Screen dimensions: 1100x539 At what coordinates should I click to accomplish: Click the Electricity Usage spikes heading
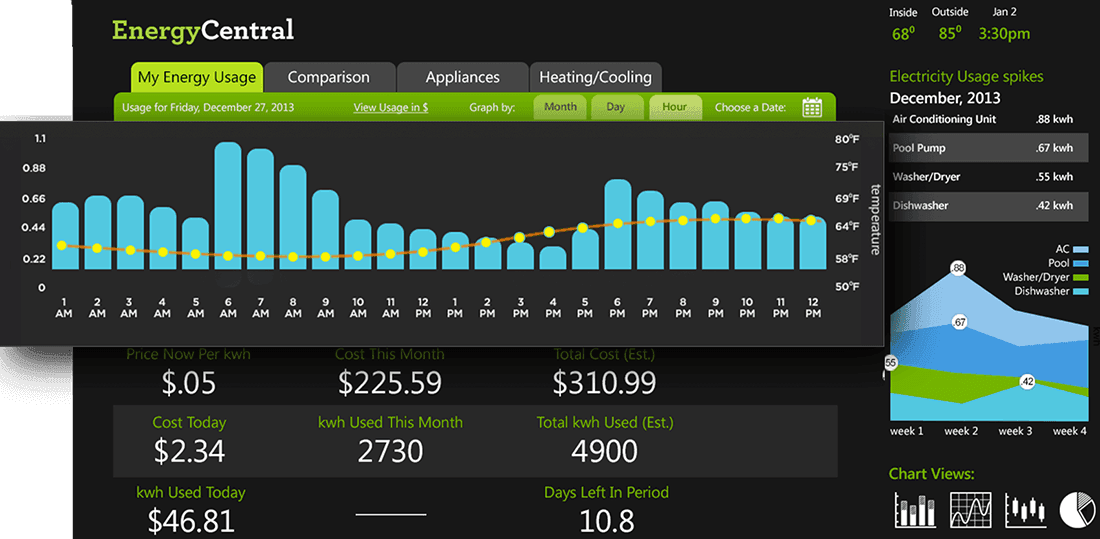pyautogui.click(x=967, y=77)
